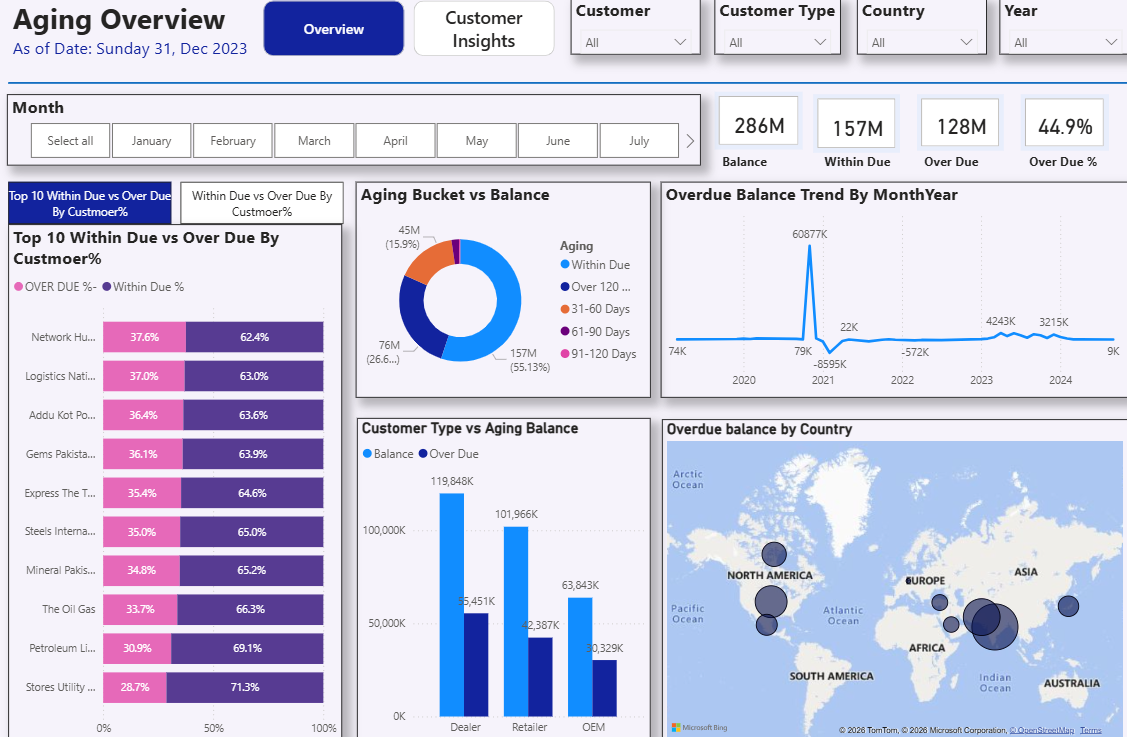Select the Retailer over due column 42,387K
This screenshot has height=737, width=1127.
pos(540,677)
